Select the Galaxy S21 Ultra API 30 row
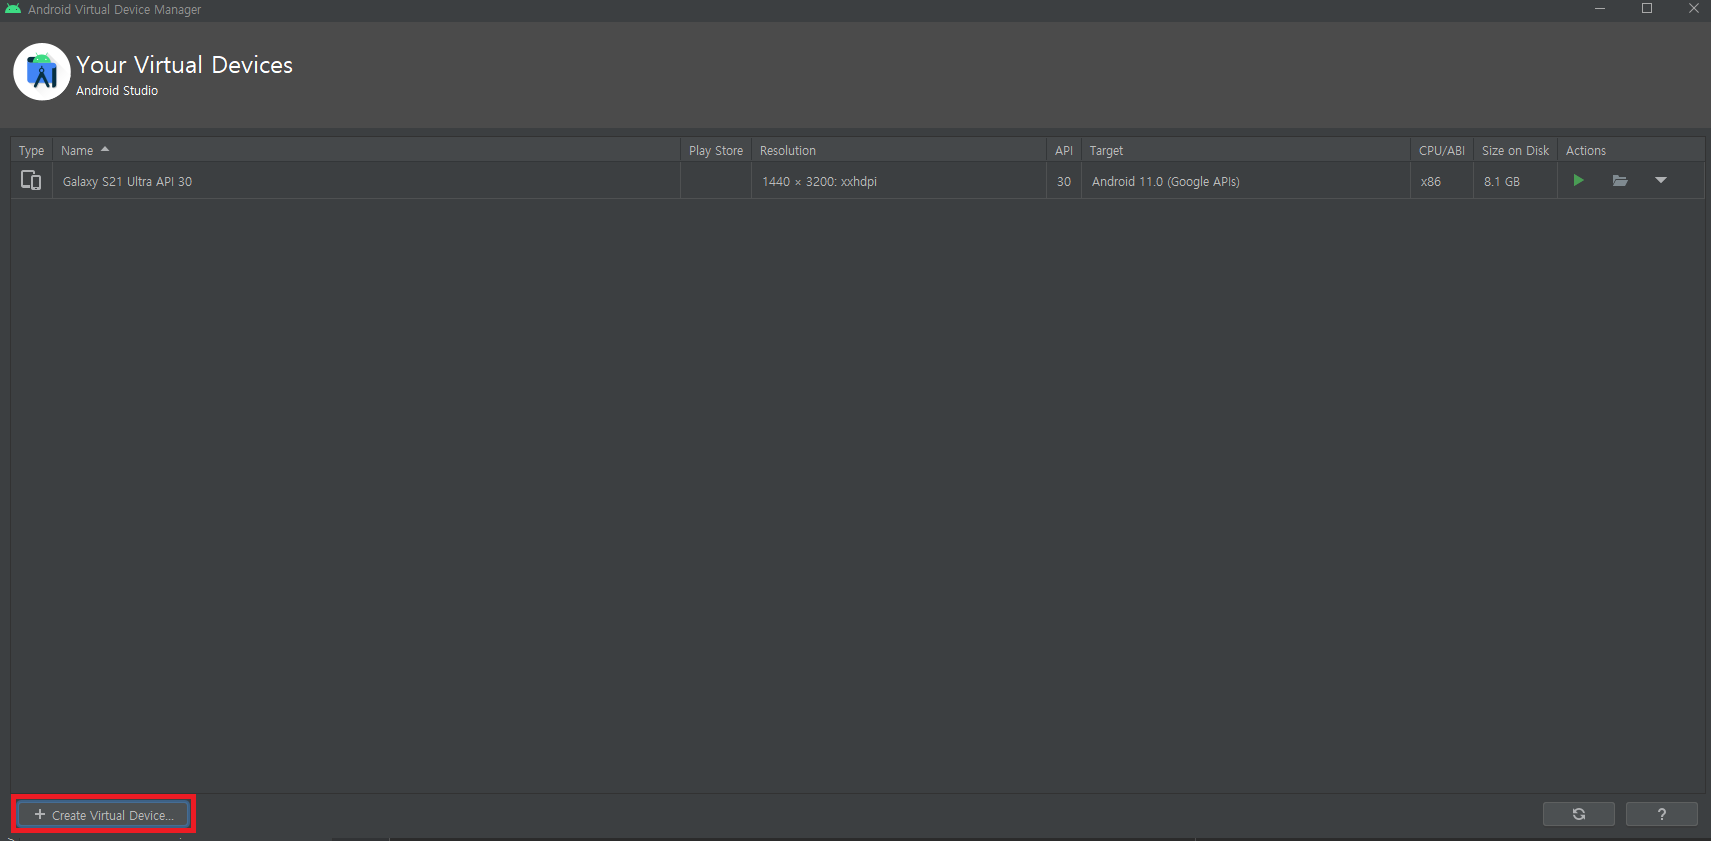 click(x=857, y=181)
